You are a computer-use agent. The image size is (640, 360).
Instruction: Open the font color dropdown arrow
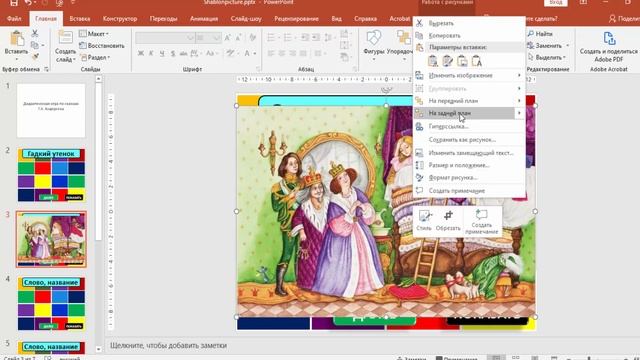(x=255, y=53)
